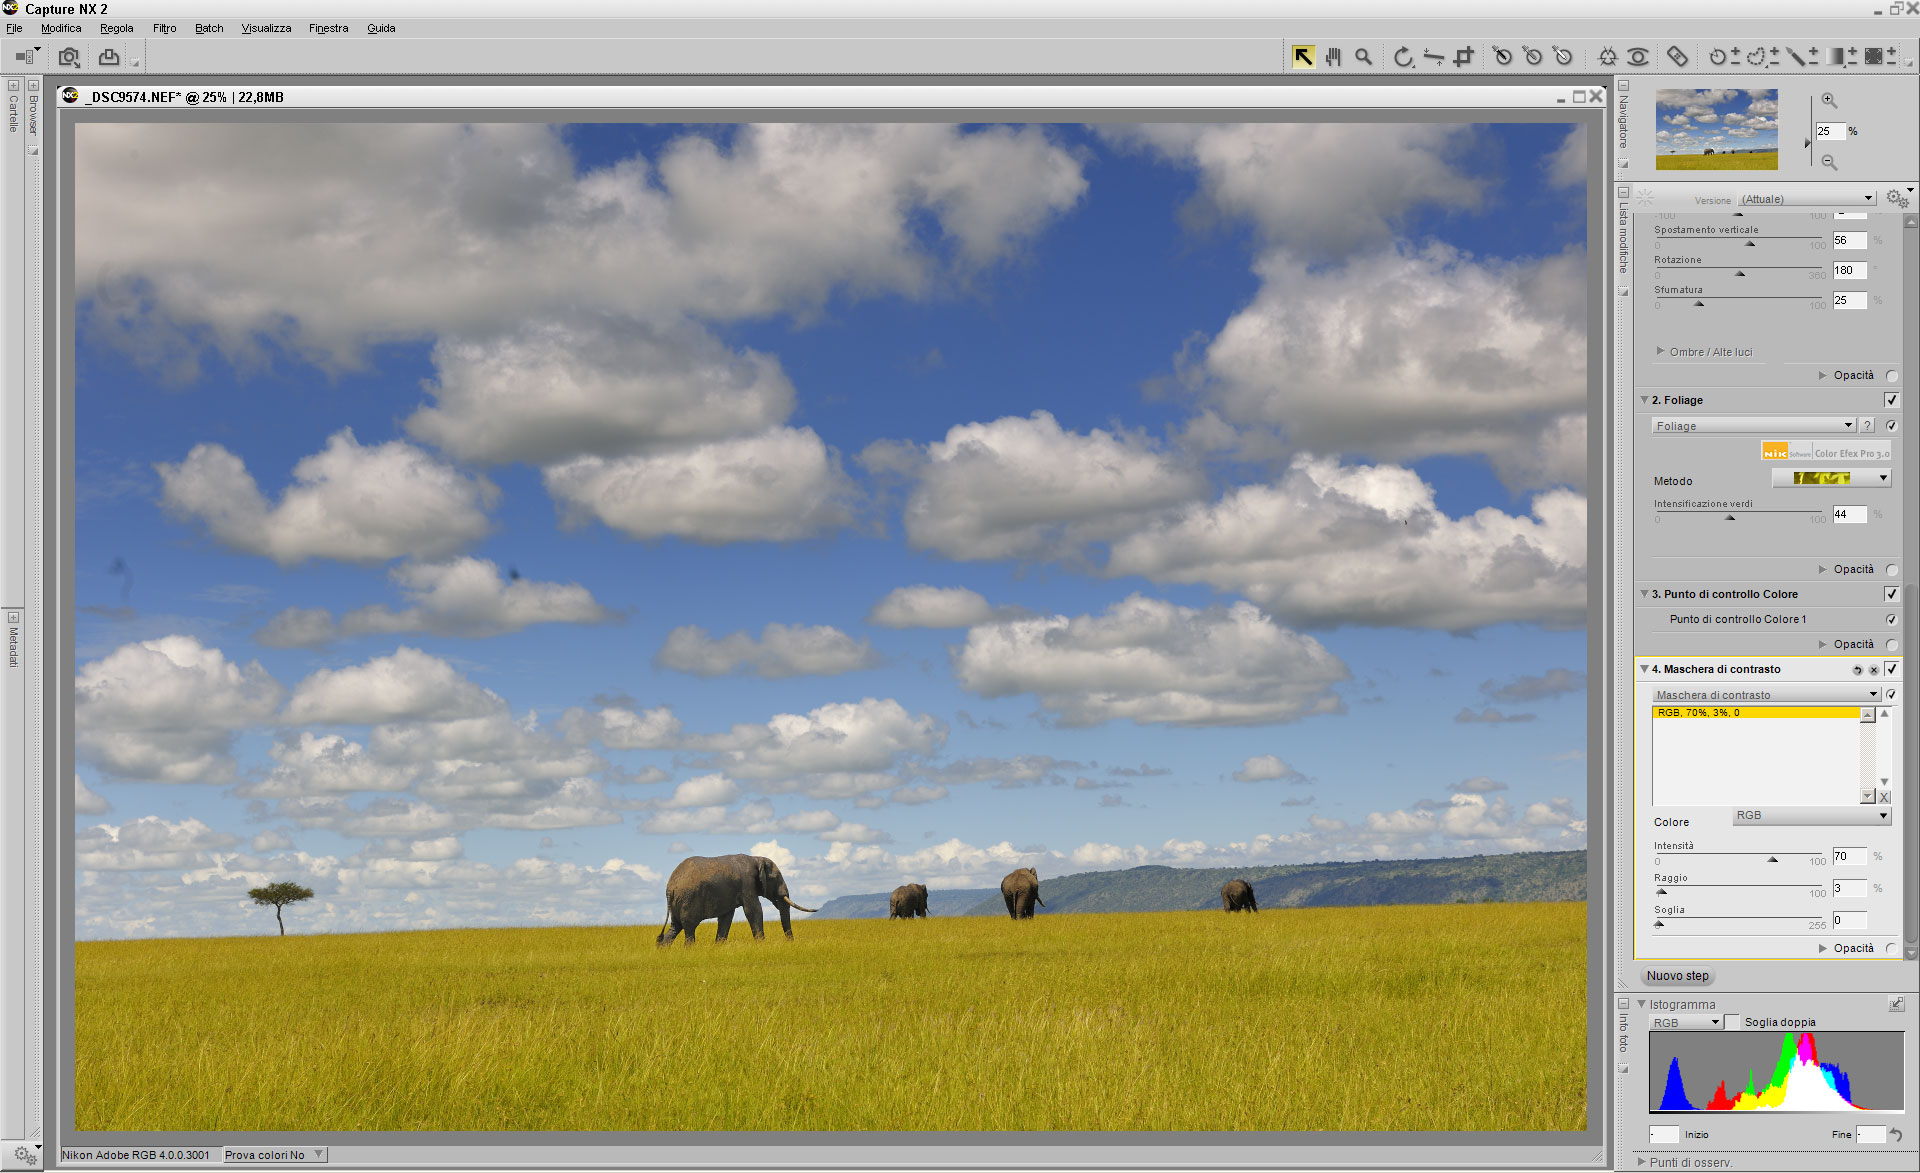Viewport: 1920px width, 1173px height.
Task: Expand the Punti di osserv. section
Action: click(1642, 1162)
